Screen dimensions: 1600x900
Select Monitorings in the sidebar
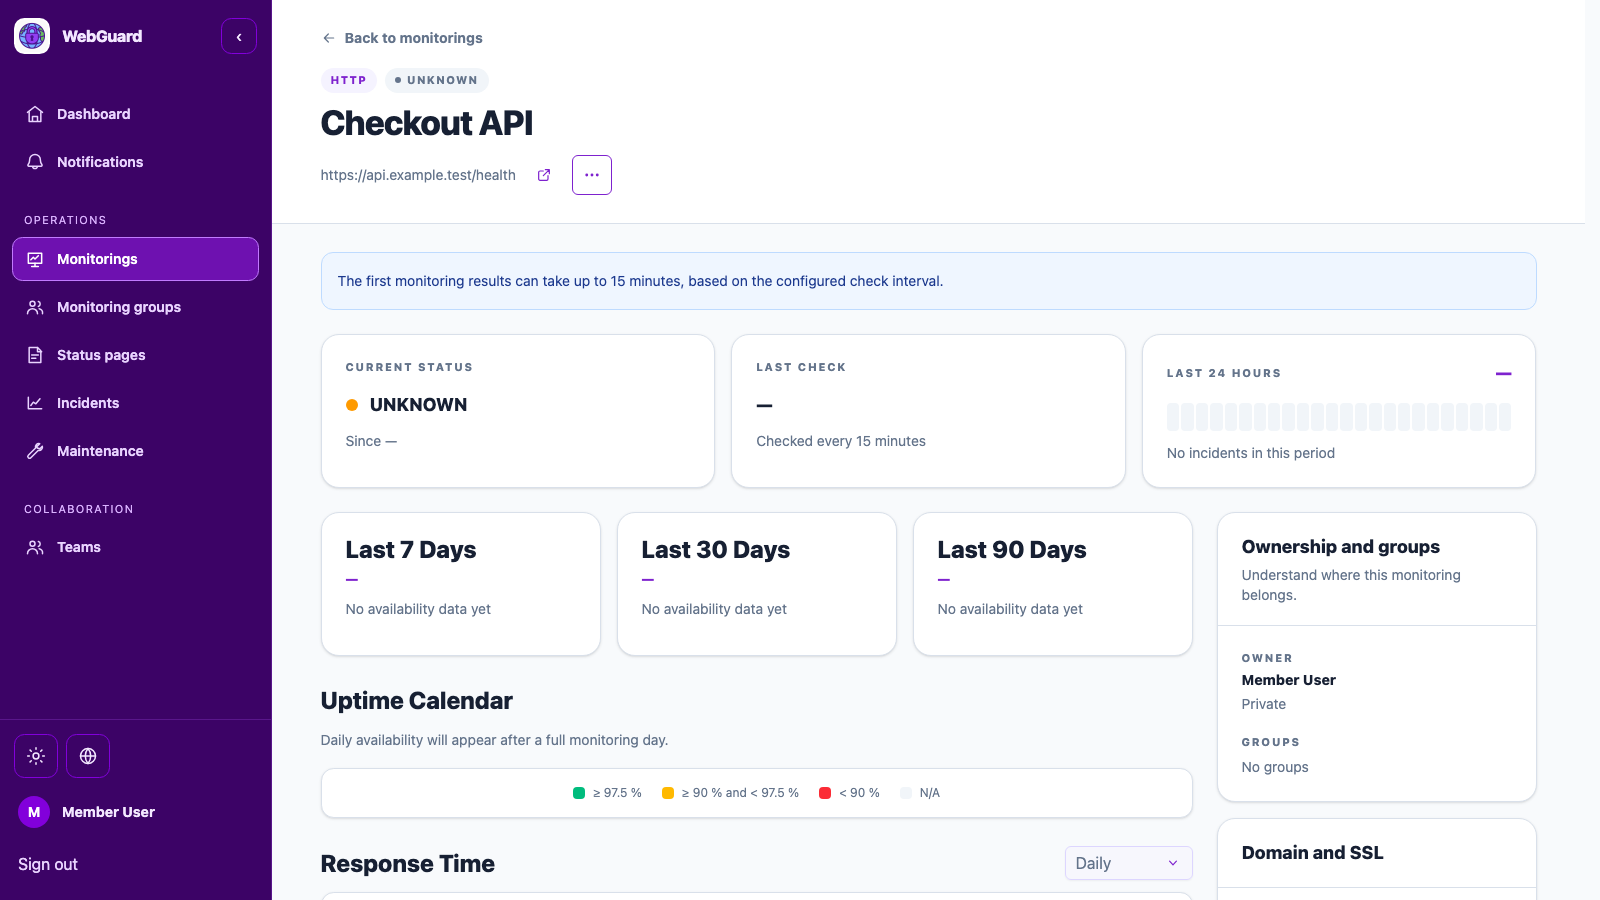click(135, 259)
